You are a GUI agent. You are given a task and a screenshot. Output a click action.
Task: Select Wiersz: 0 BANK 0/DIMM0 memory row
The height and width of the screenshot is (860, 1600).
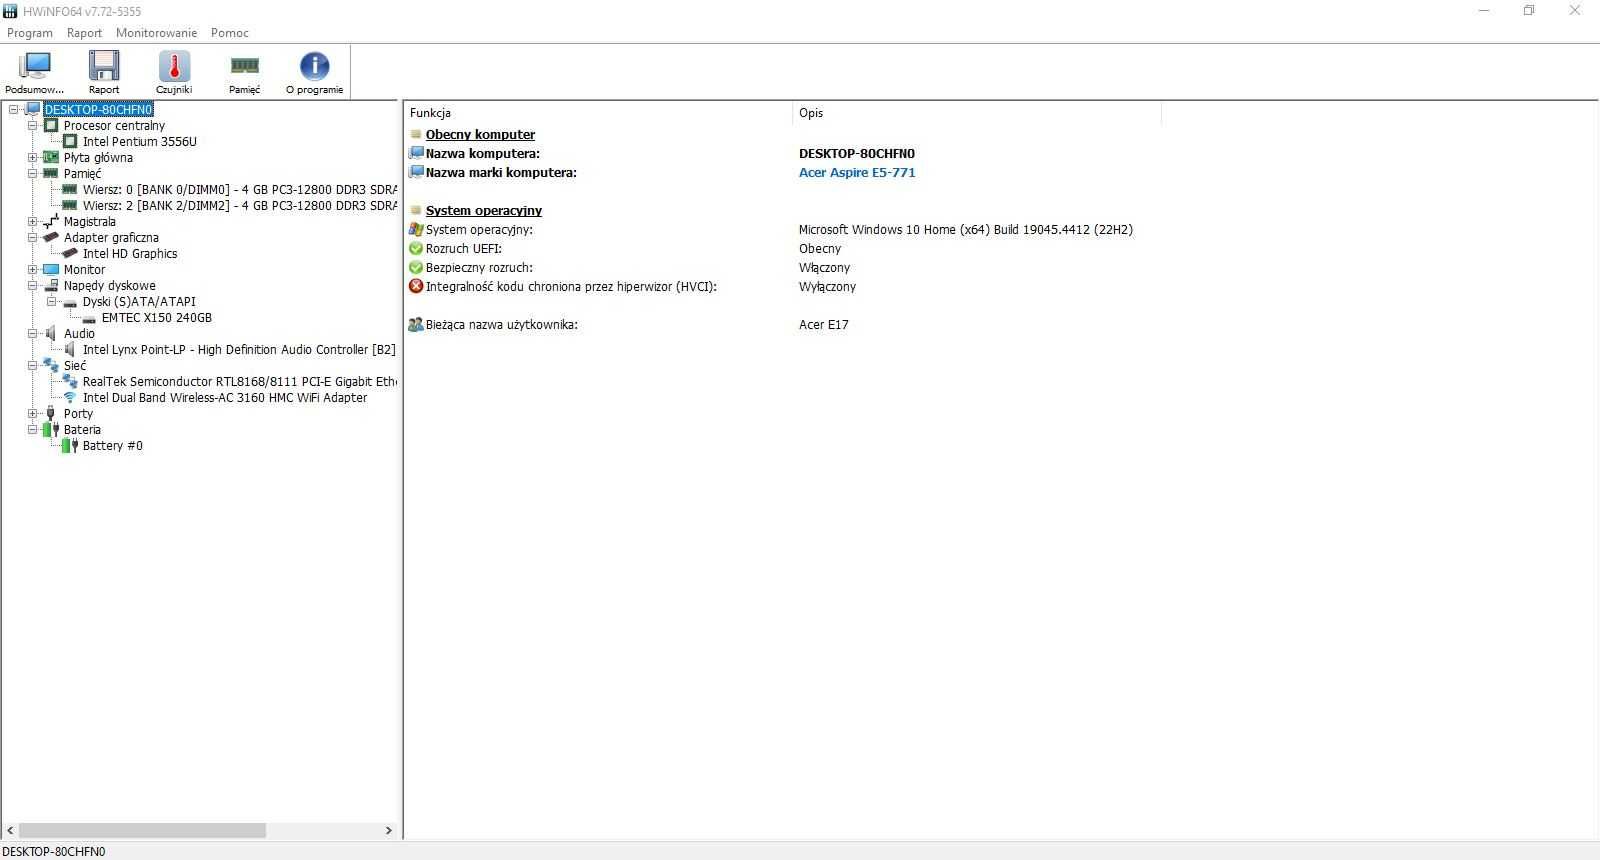click(x=239, y=190)
